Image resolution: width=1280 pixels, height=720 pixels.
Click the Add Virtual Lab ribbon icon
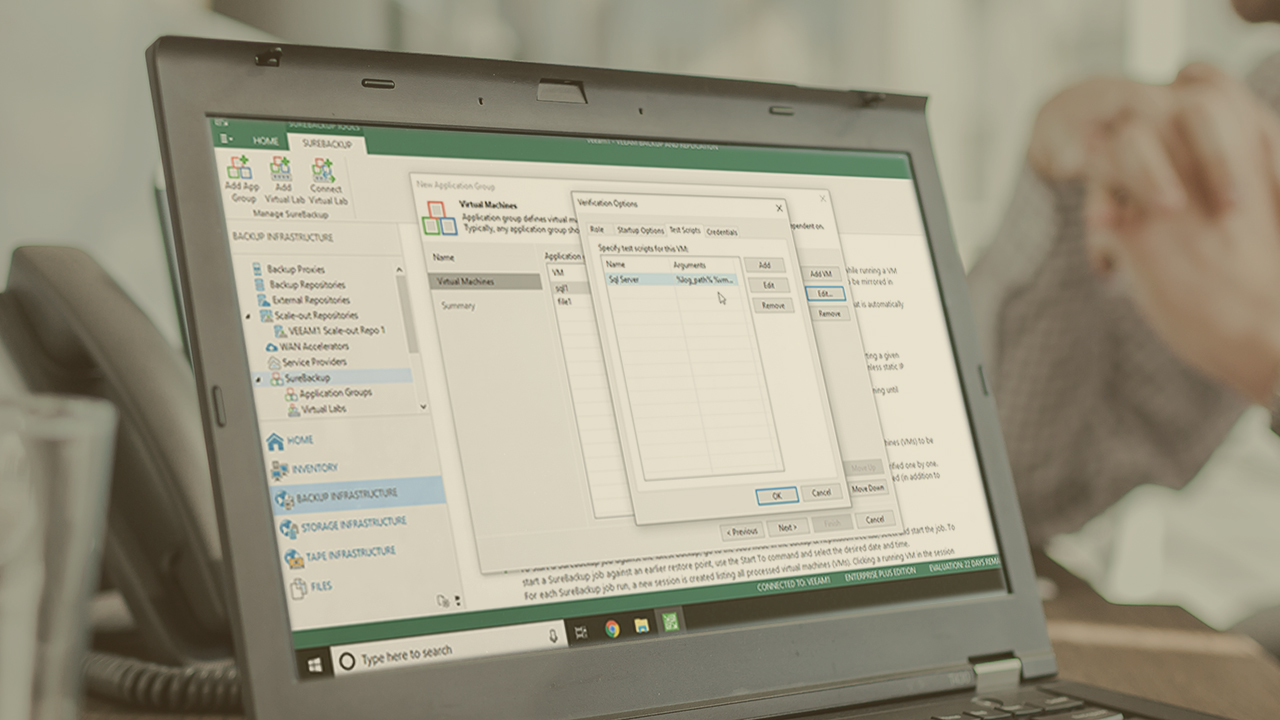pos(282,180)
